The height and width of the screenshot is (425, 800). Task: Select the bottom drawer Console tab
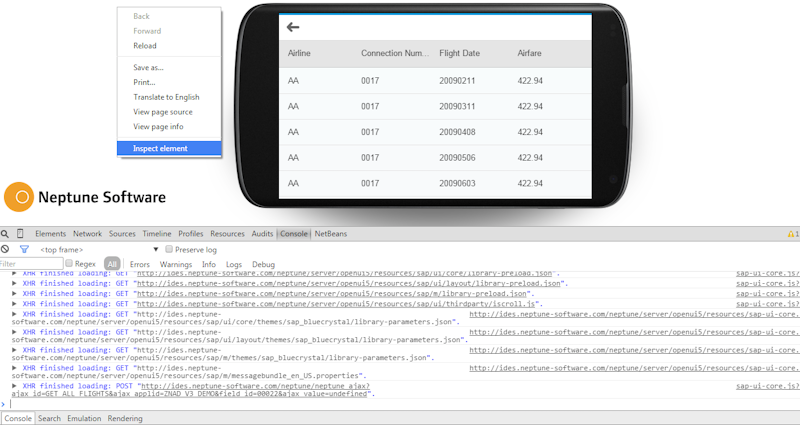click(x=18, y=418)
